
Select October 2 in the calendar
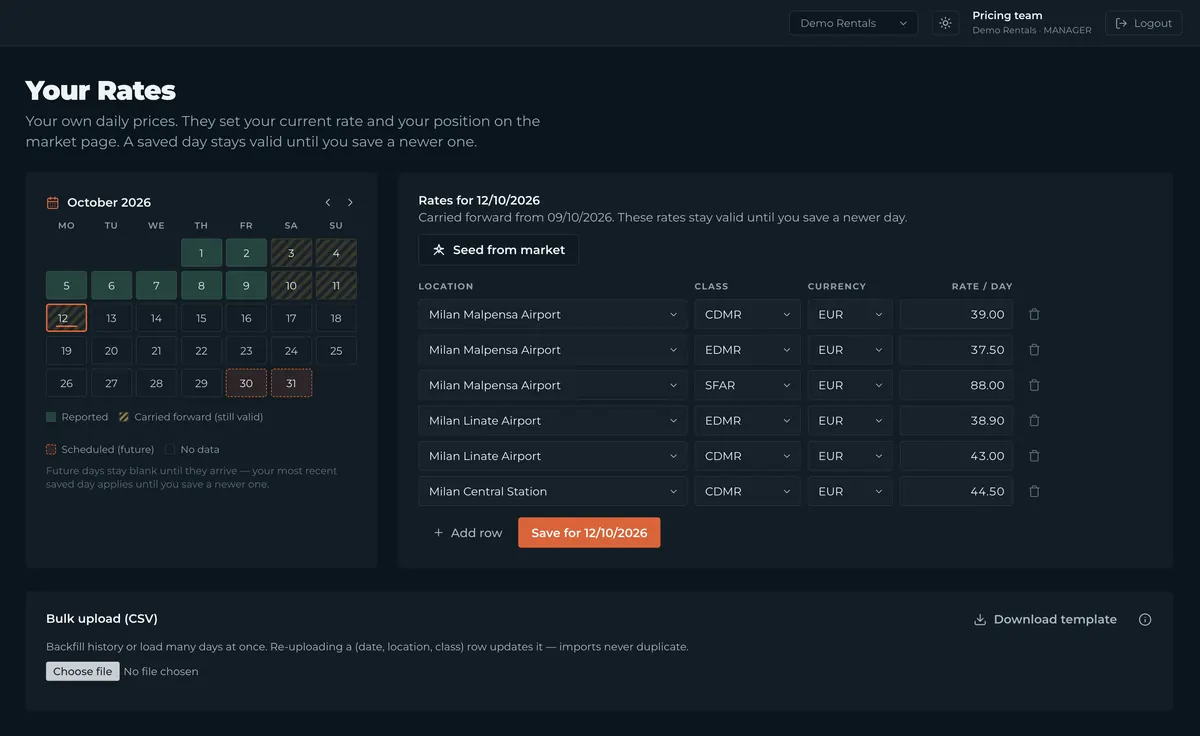(x=246, y=254)
